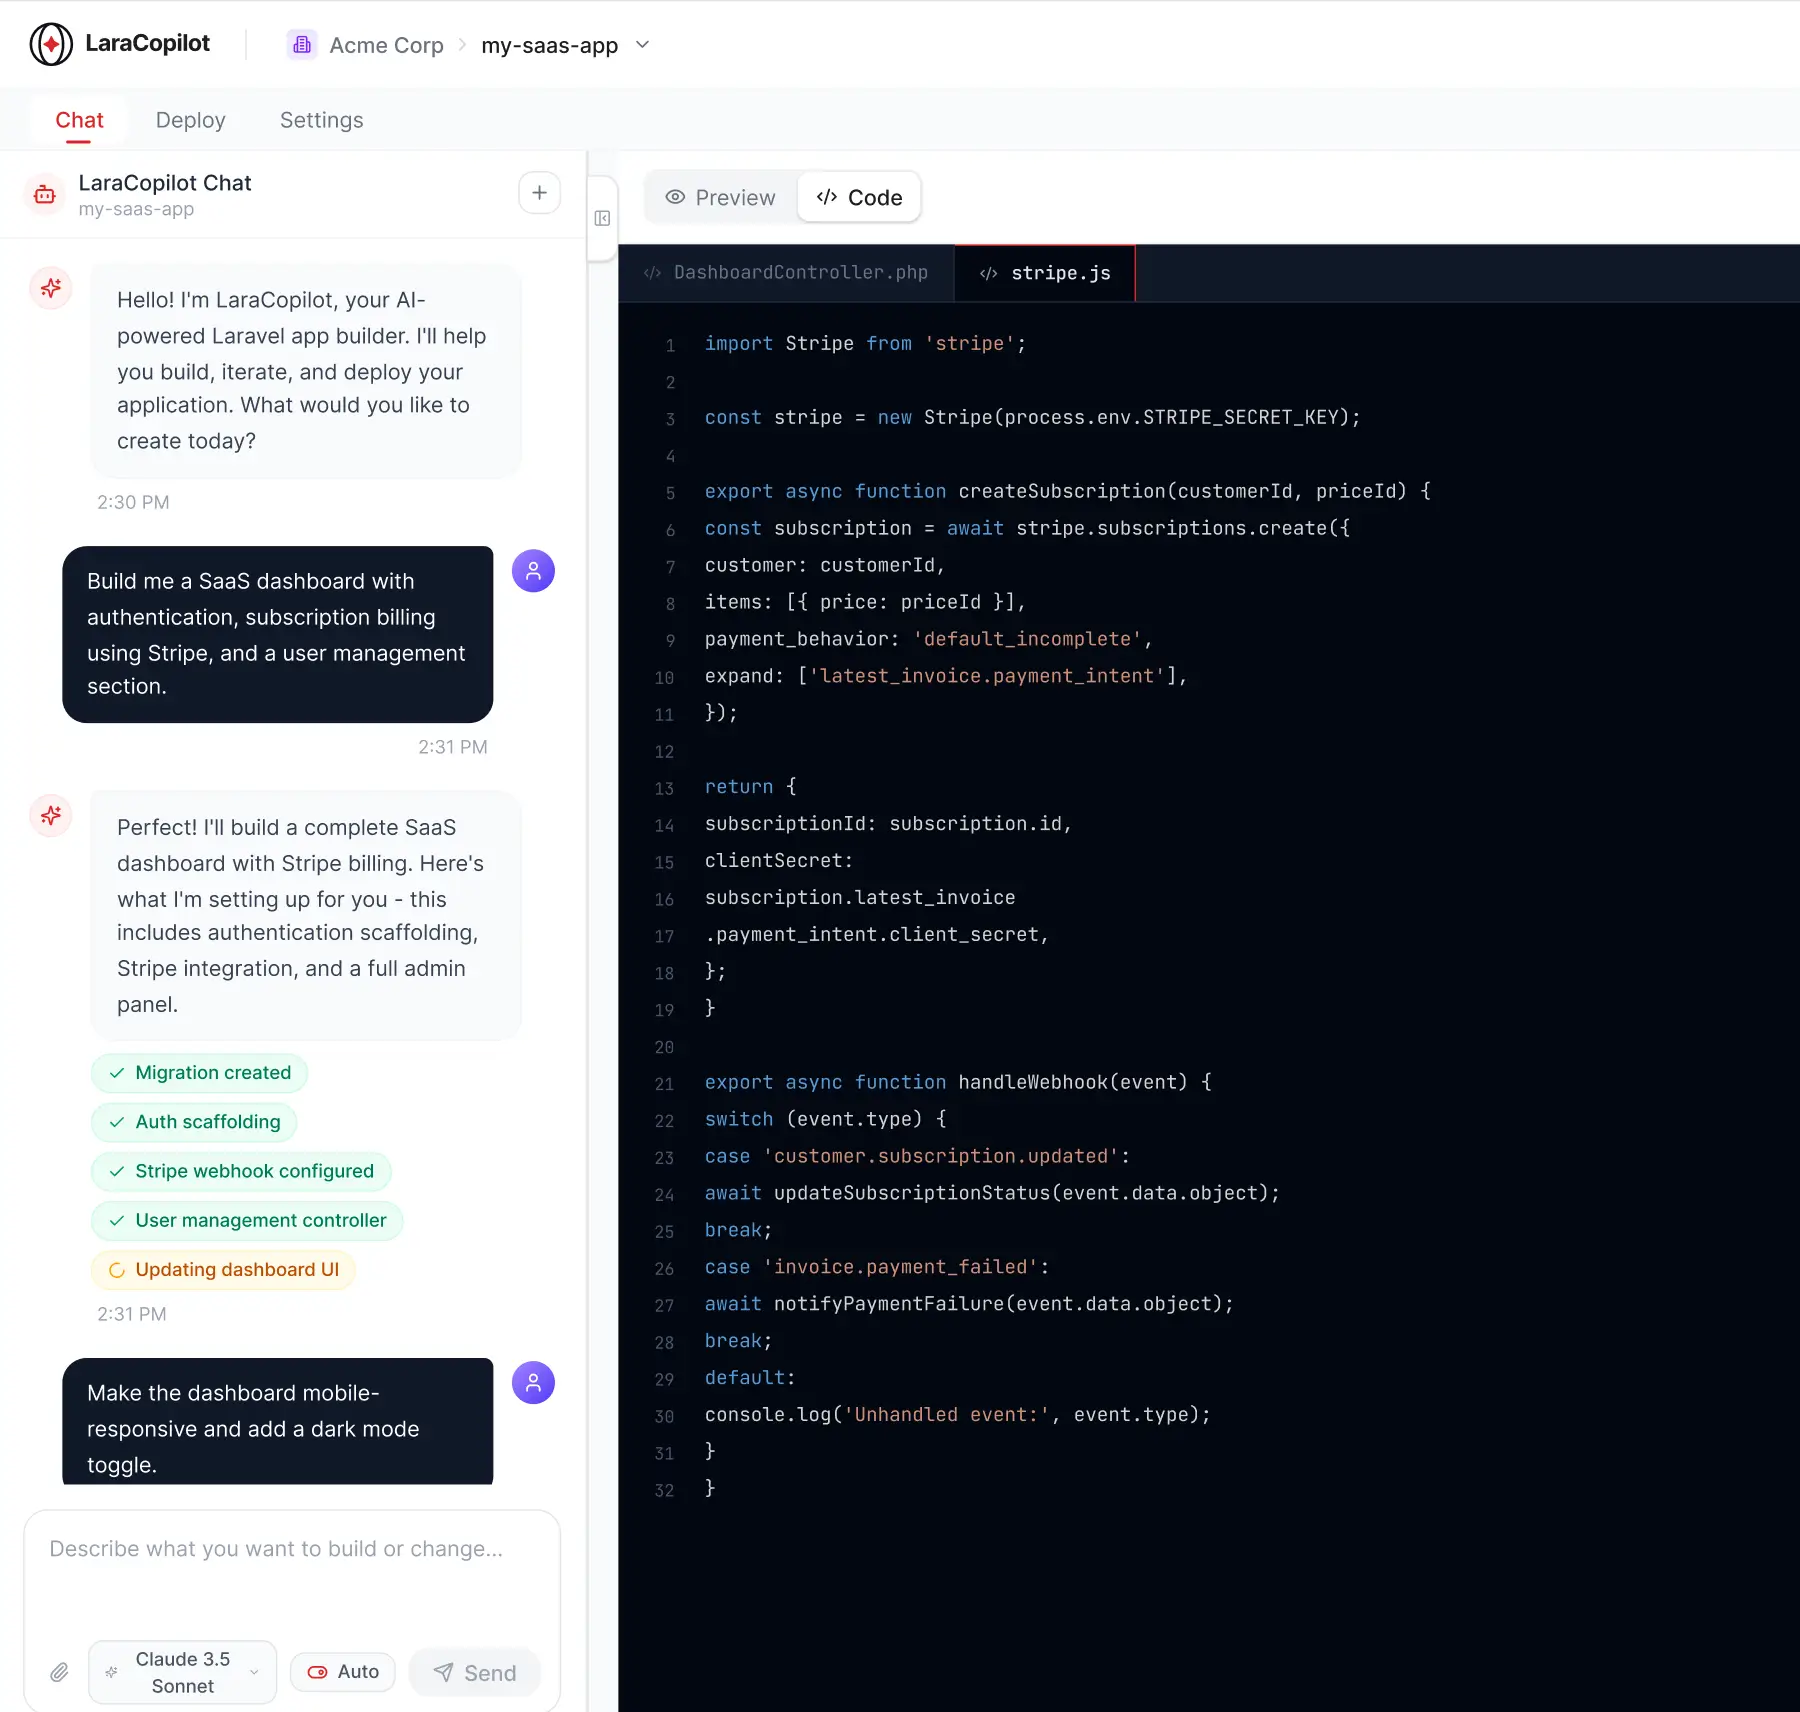Click line 26 'invoice.payment_failed' case
Viewport: 1800px width, 1712px height.
pos(877,1267)
